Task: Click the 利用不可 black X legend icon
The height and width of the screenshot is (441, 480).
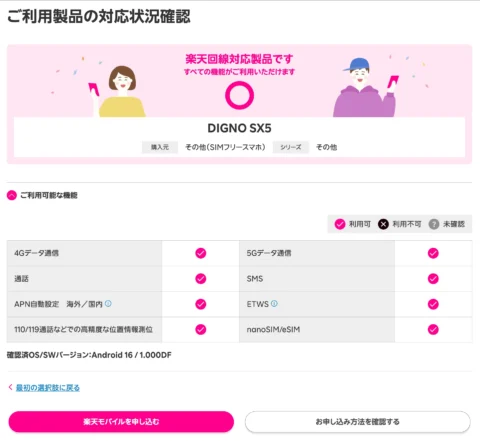Action: click(x=383, y=224)
